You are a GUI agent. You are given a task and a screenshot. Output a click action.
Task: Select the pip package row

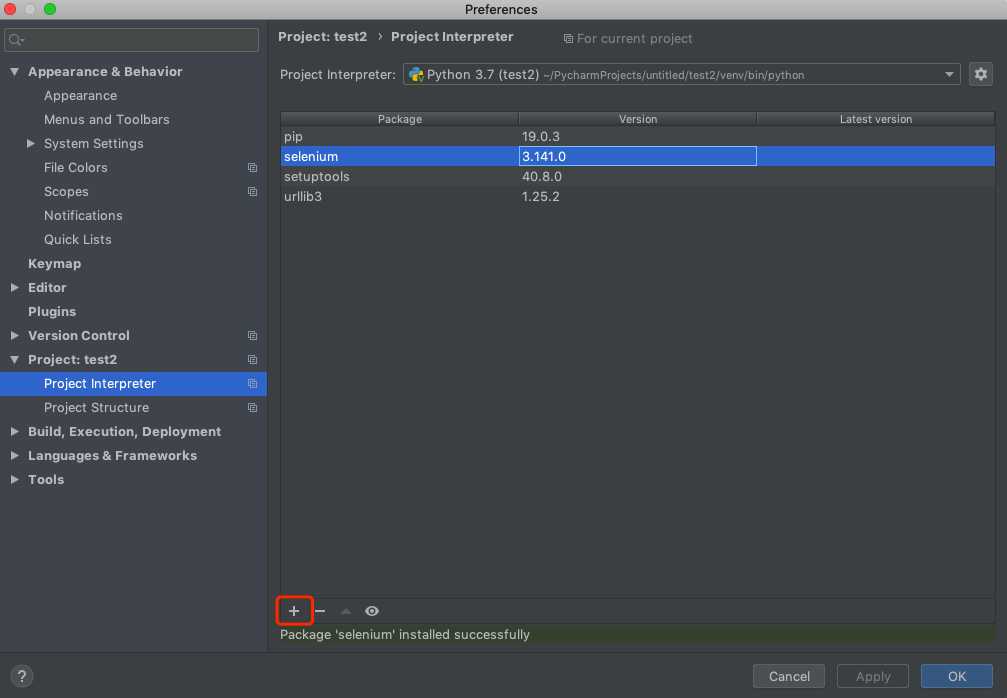[638, 136]
